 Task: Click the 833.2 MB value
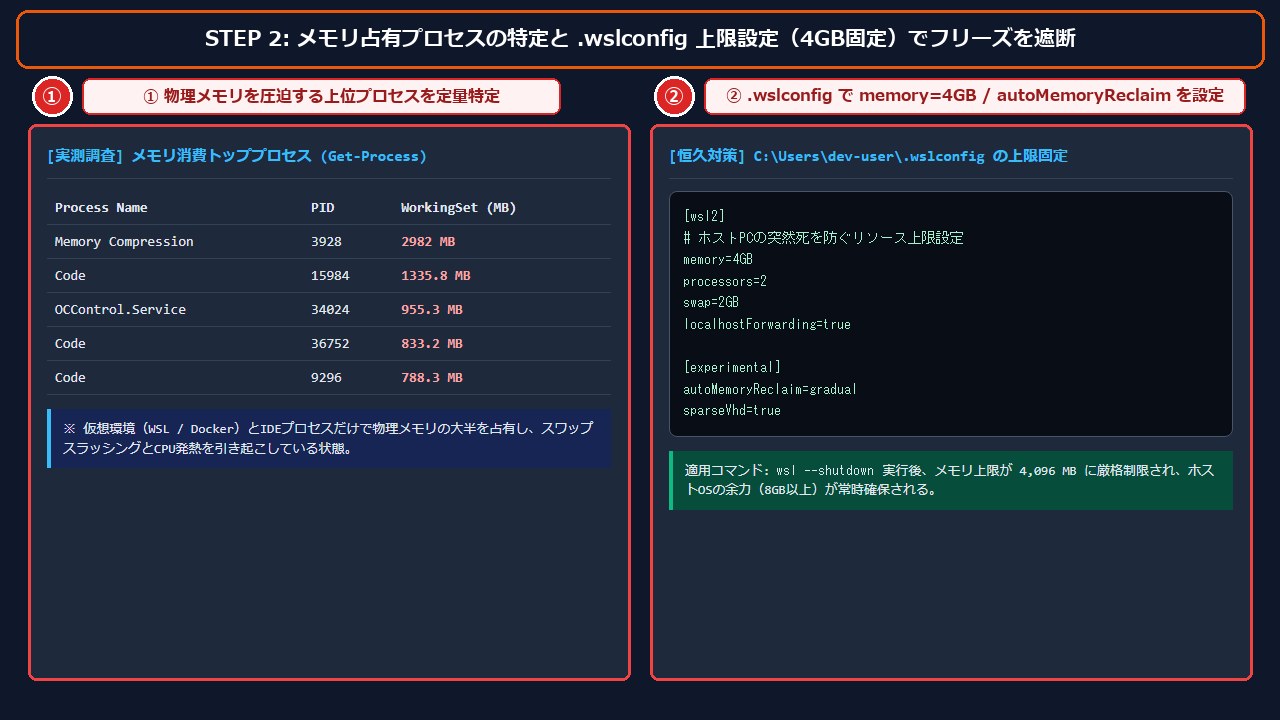(432, 344)
